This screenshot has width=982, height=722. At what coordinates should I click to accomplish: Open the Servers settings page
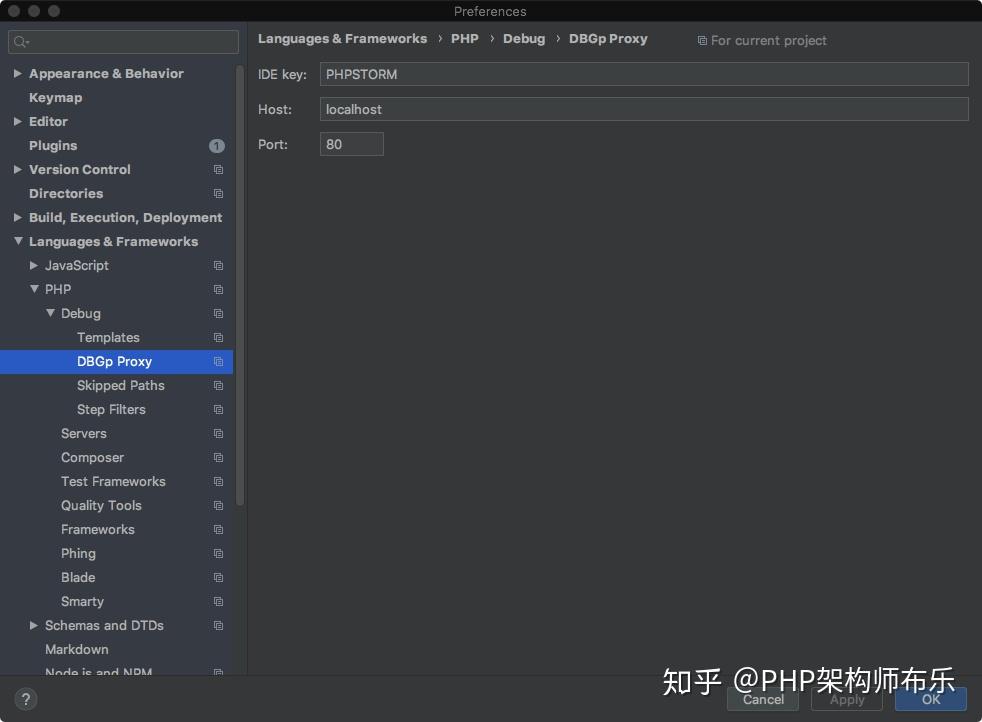83,433
